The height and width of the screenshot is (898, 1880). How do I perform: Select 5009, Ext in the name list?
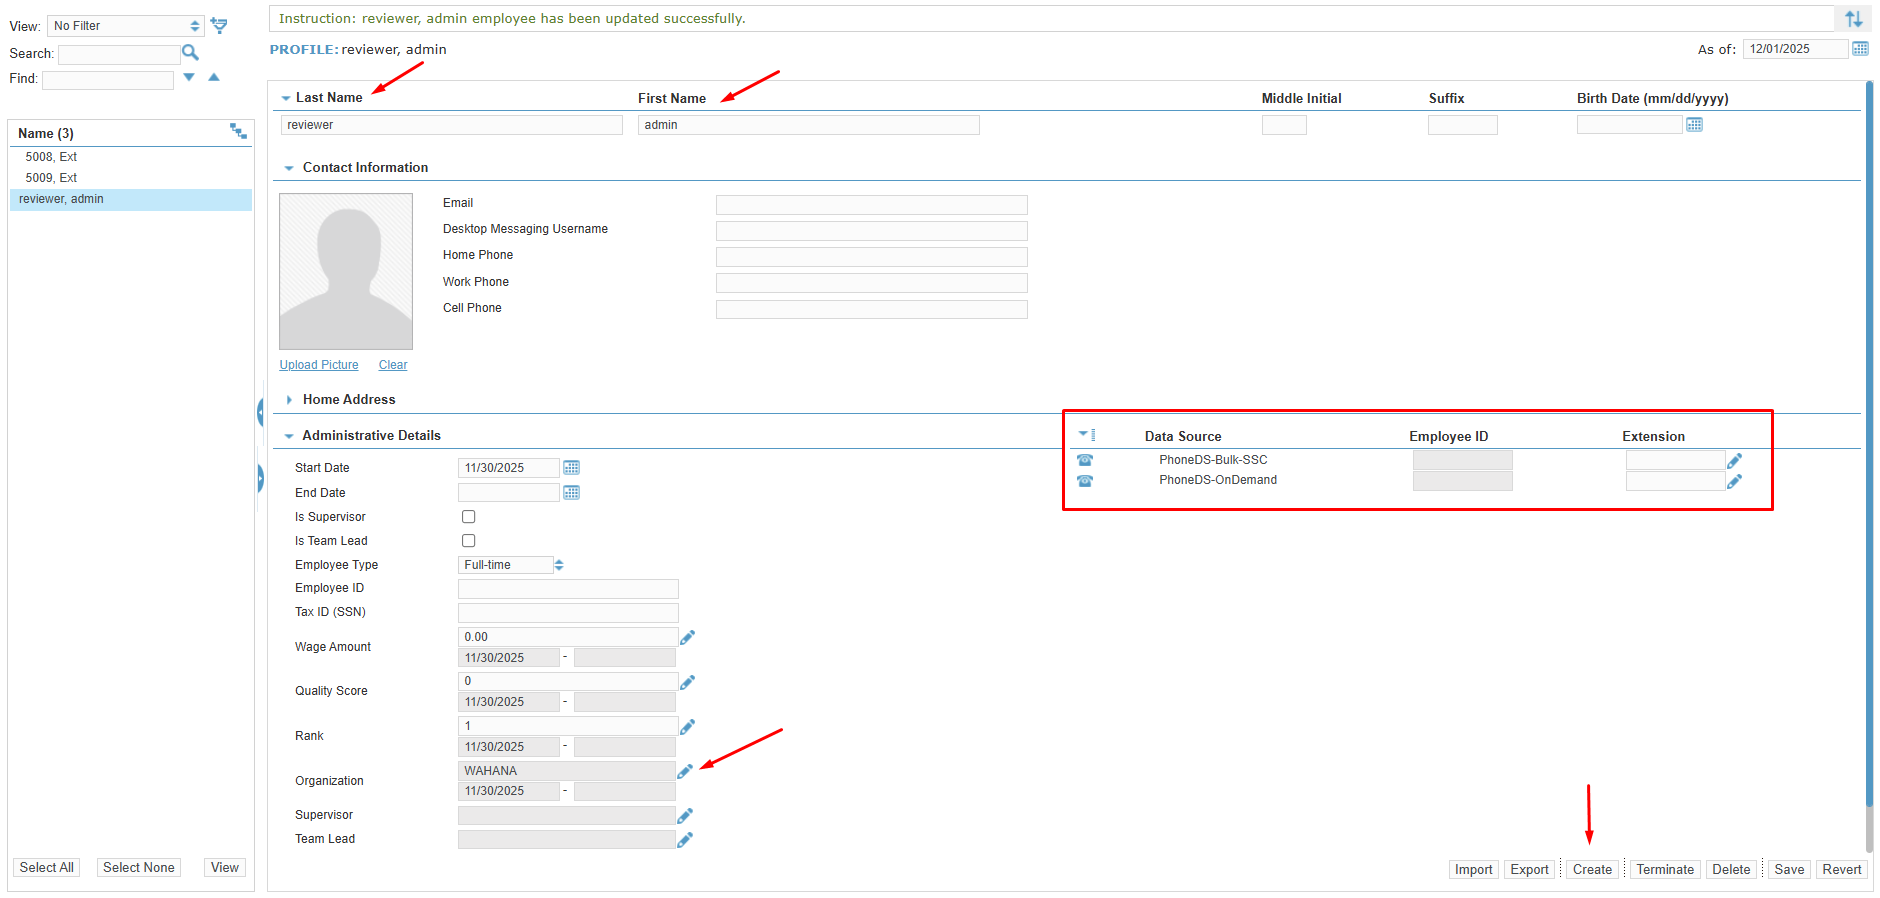[x=51, y=178]
